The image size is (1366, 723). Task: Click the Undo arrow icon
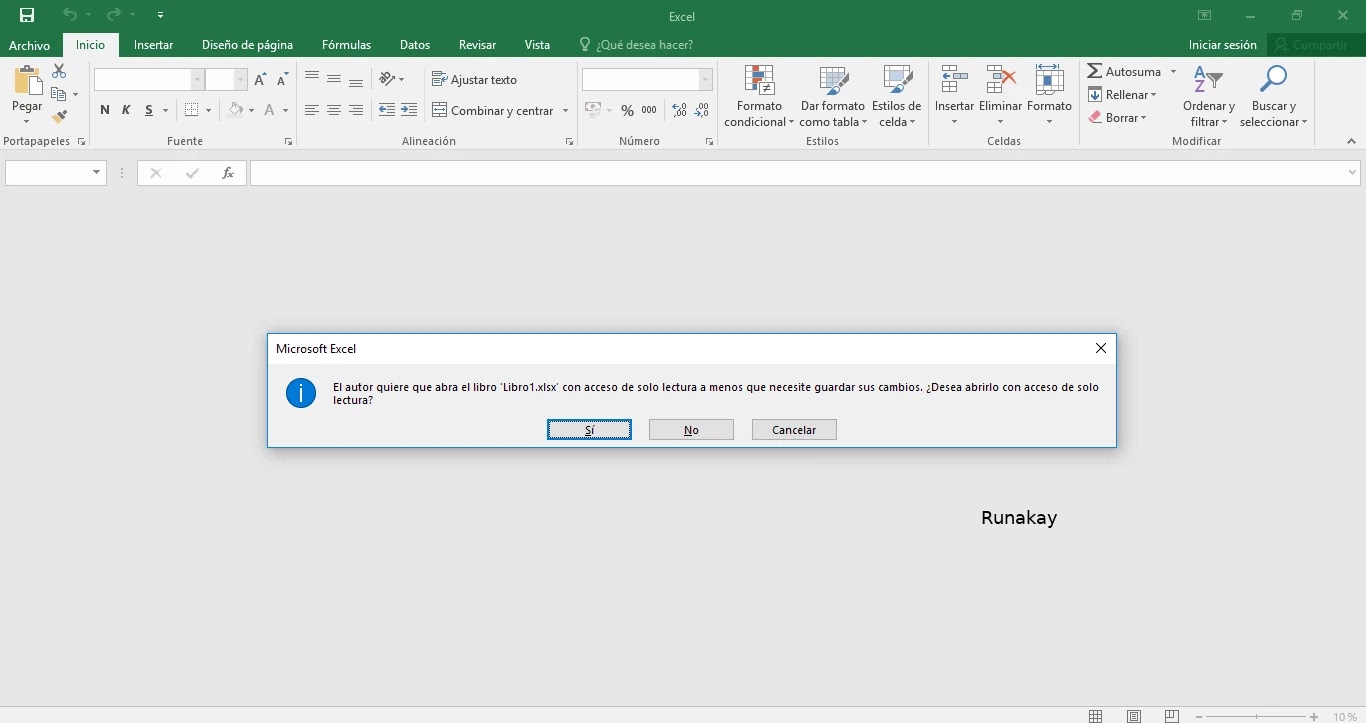pyautogui.click(x=69, y=15)
